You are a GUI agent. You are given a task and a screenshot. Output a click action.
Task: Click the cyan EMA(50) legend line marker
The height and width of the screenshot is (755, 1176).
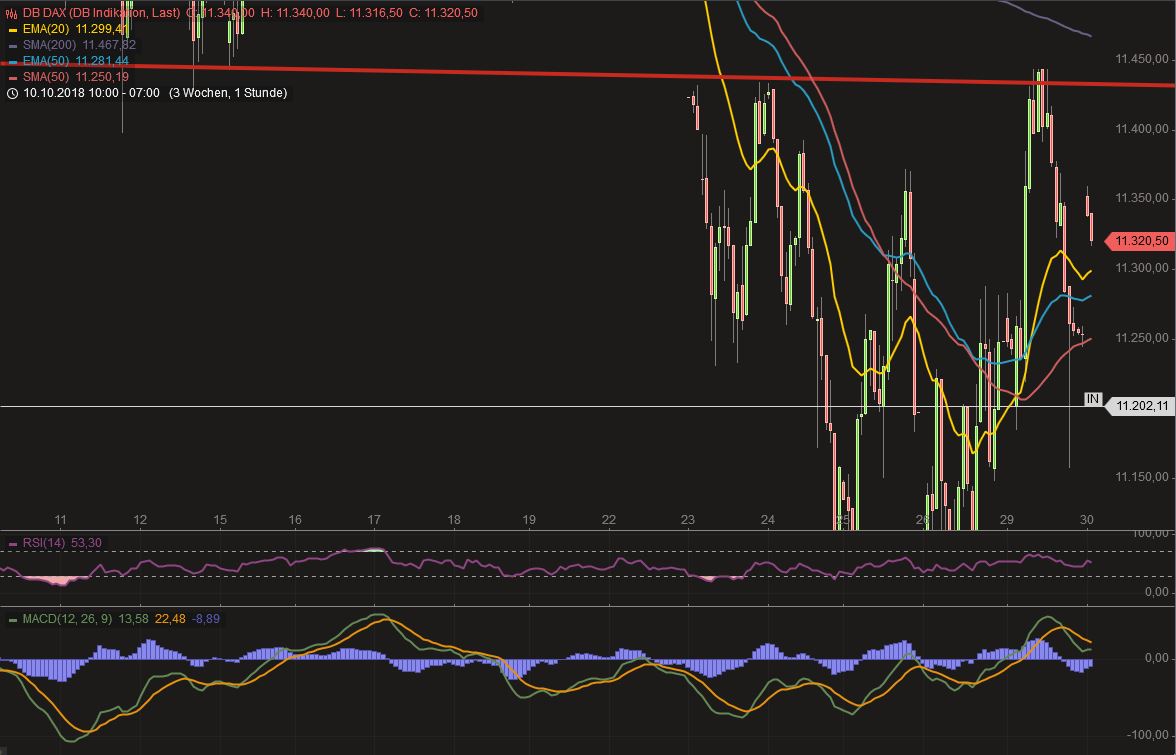[12, 61]
